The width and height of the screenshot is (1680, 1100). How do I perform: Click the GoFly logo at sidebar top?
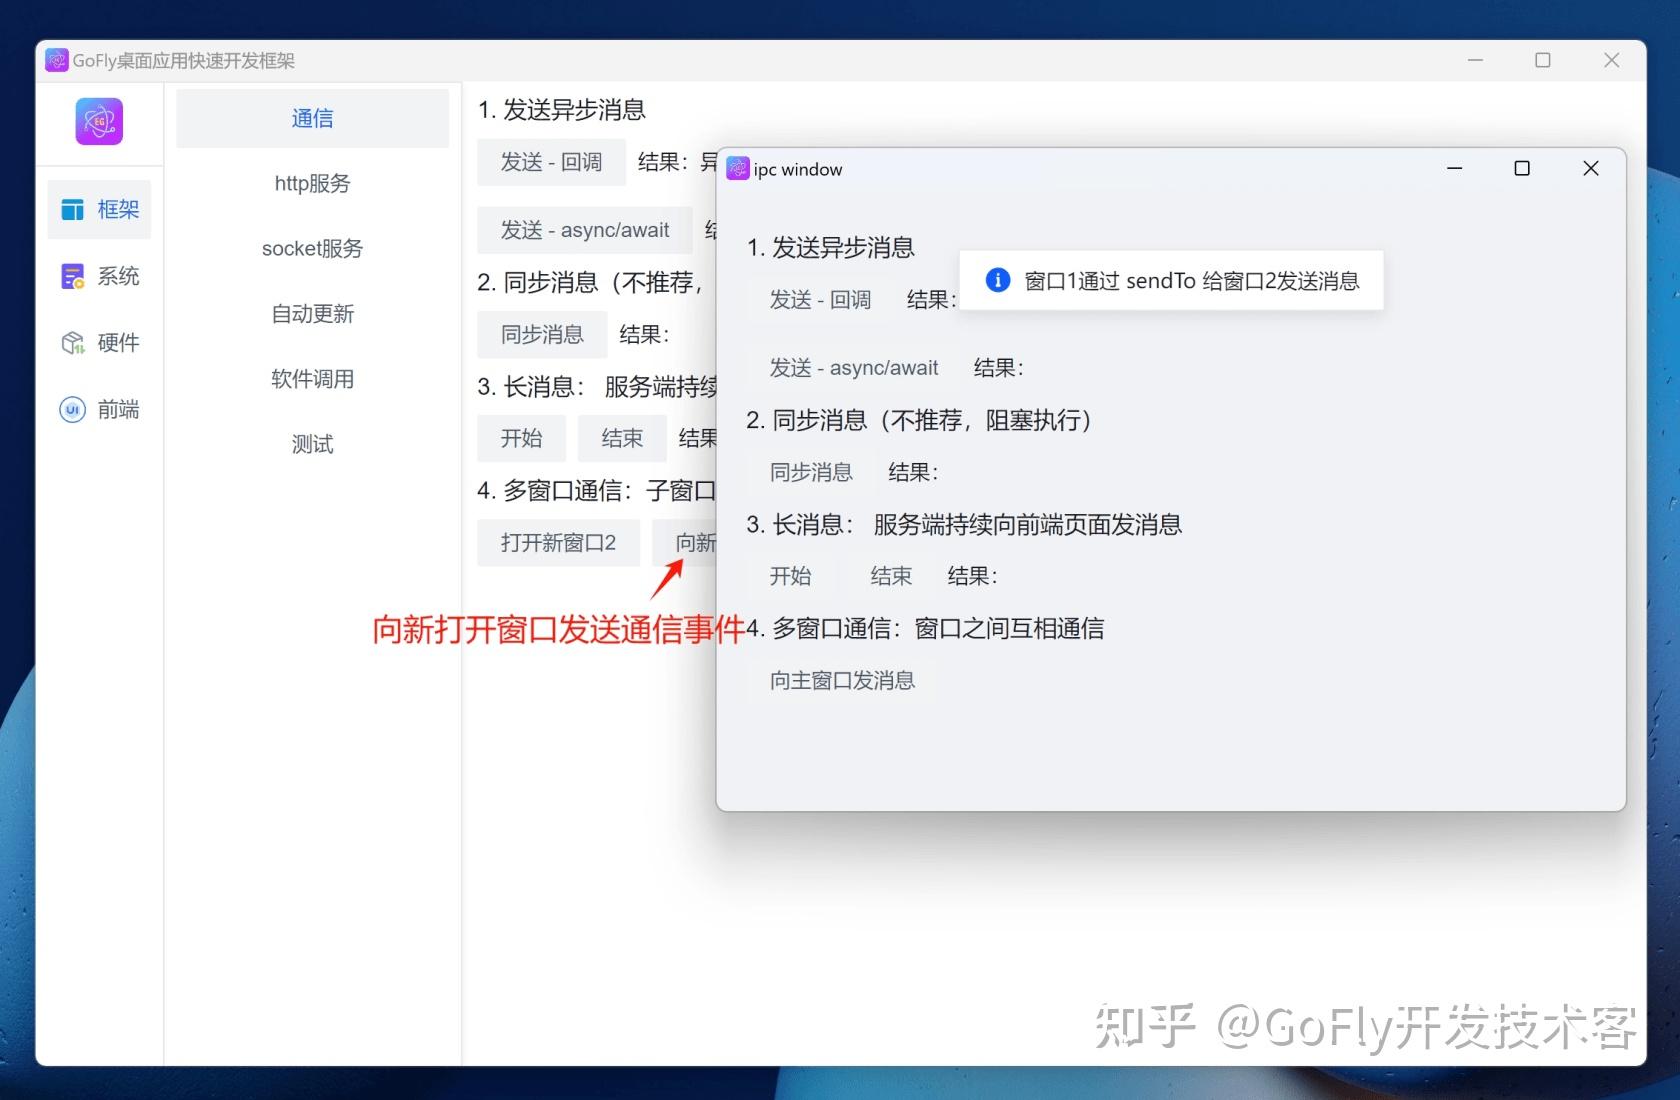point(97,121)
